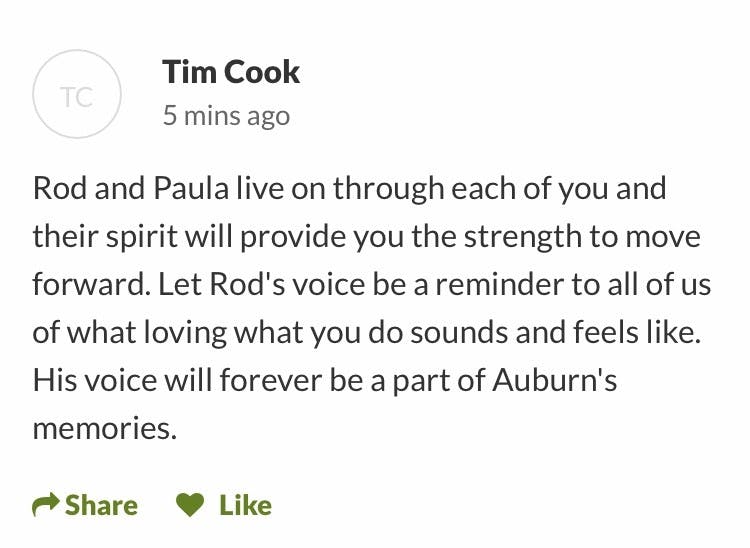Like Tim Cook's comment
This screenshot has width=750, height=548.
pyautogui.click(x=224, y=506)
